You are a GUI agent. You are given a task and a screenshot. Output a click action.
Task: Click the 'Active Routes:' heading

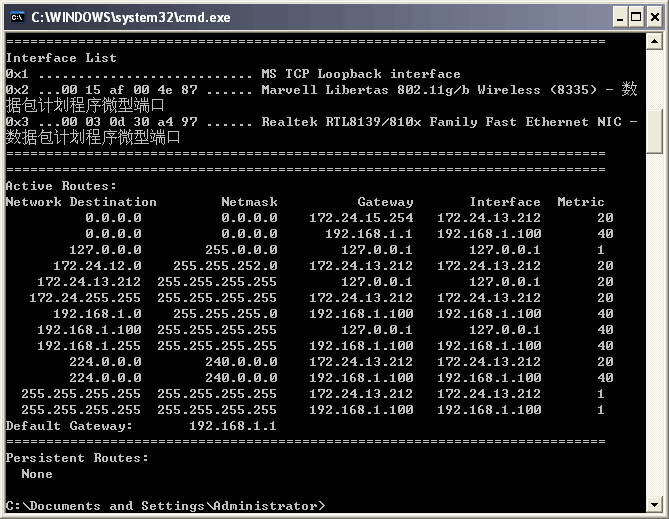(61, 186)
